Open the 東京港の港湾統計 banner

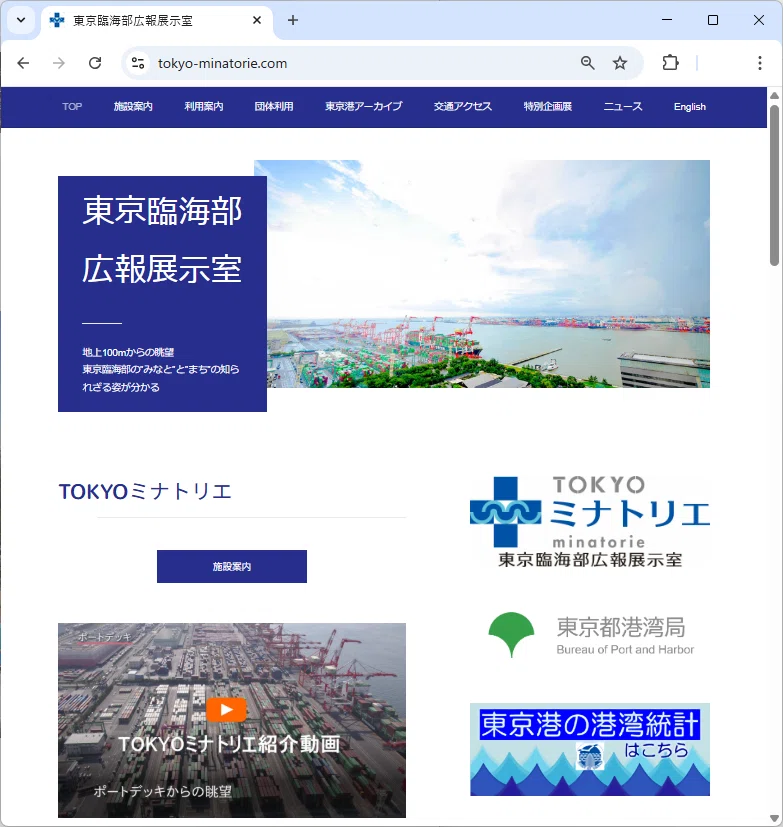coord(589,749)
